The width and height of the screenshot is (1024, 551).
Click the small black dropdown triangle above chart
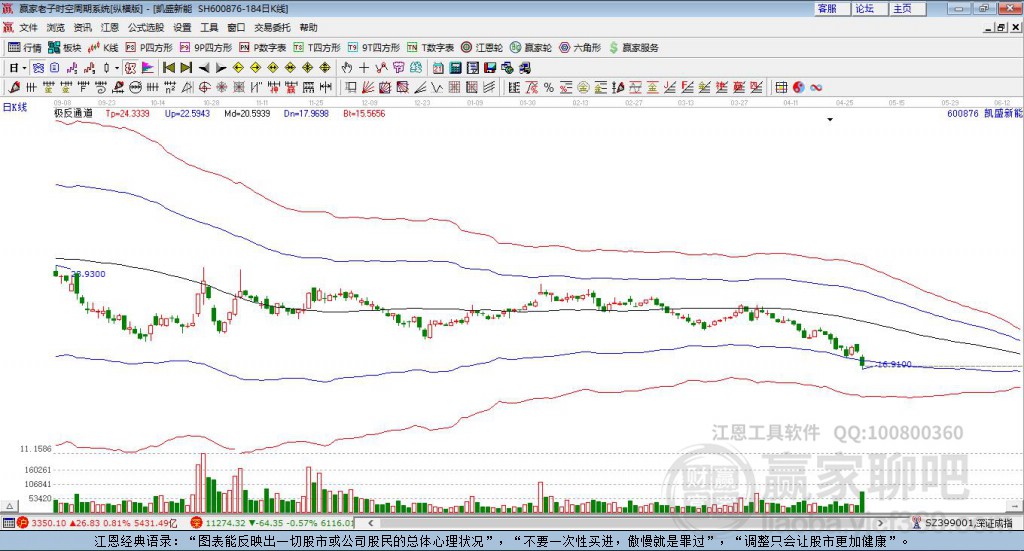pyautogui.click(x=830, y=119)
